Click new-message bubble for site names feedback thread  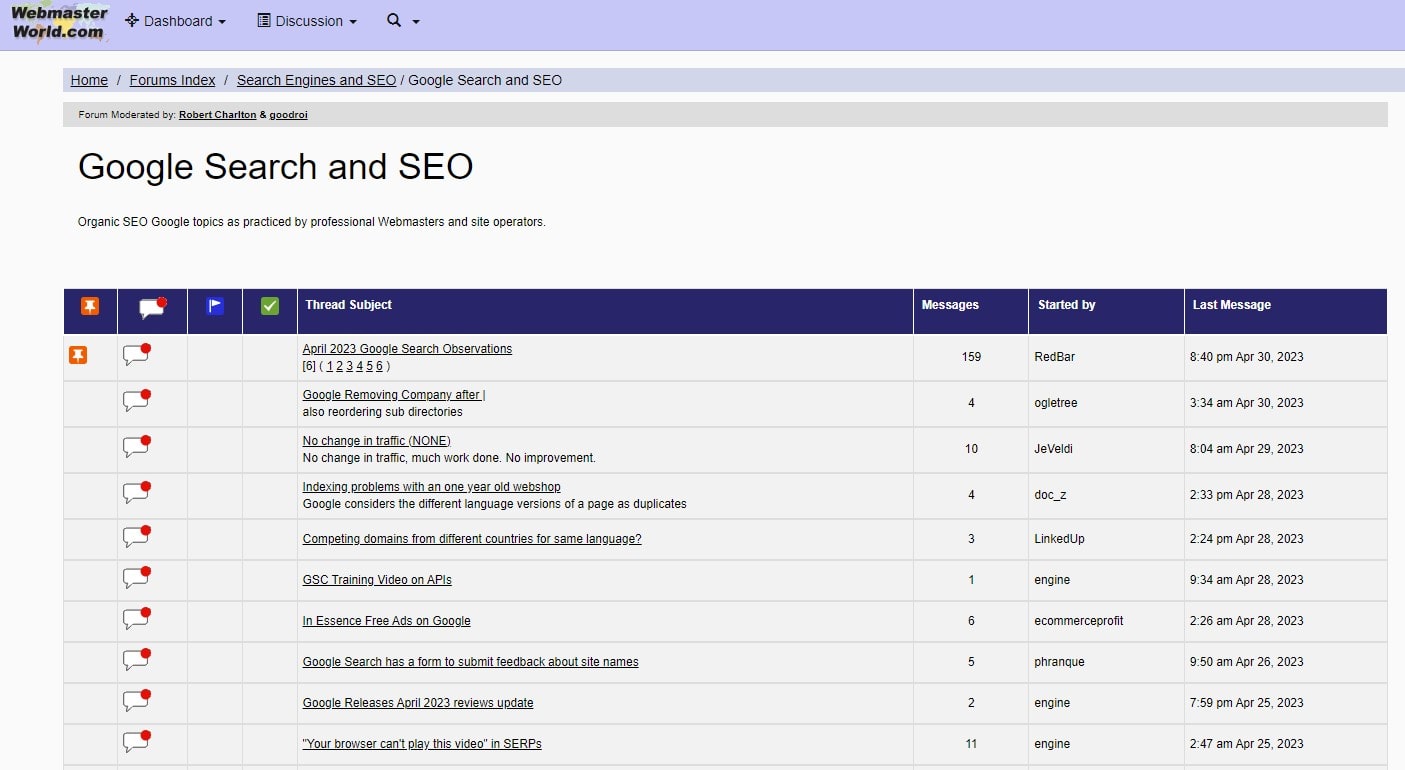click(137, 660)
